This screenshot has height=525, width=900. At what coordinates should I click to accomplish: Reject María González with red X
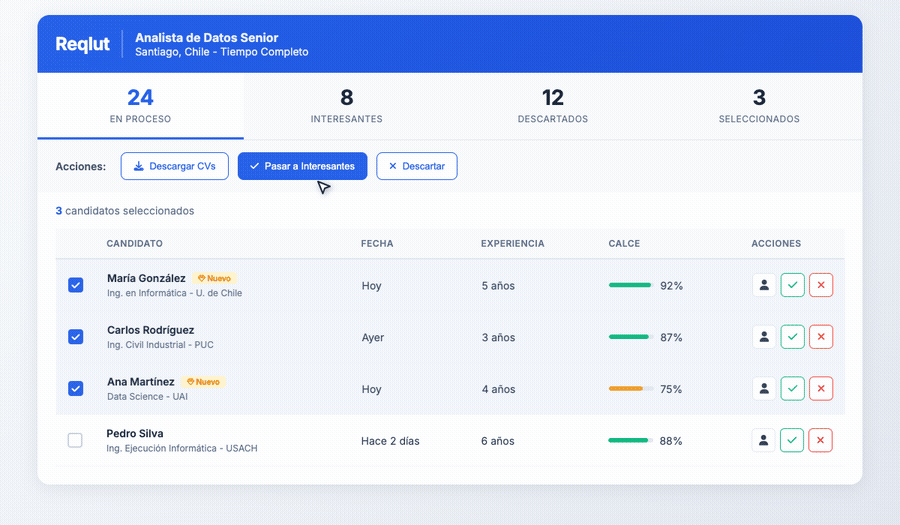pyautogui.click(x=821, y=285)
